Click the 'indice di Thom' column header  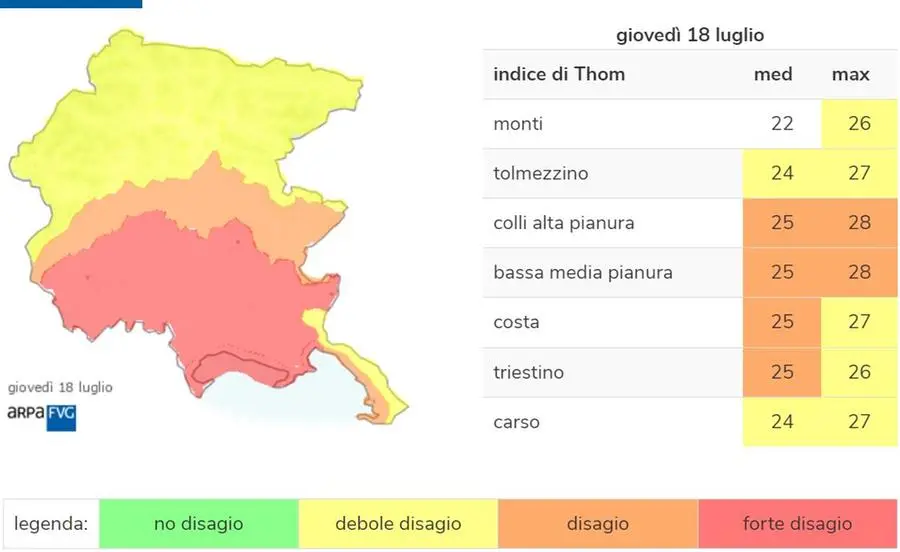tap(559, 74)
